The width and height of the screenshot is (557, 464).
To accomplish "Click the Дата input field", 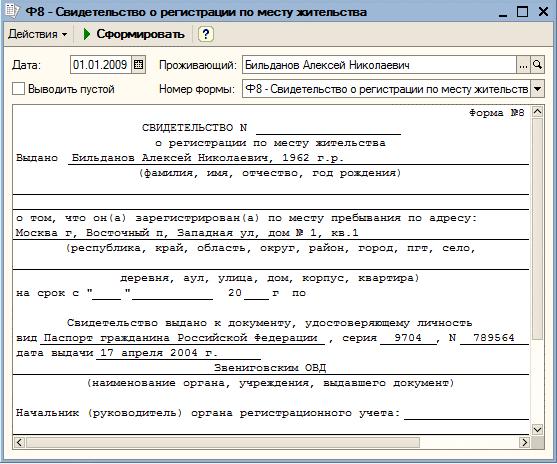I will click(101, 65).
